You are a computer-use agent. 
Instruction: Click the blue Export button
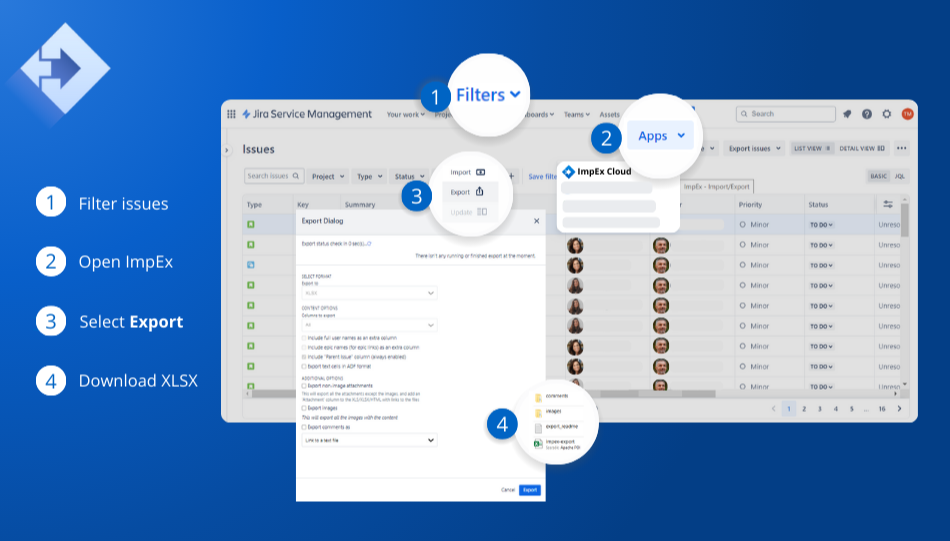(x=530, y=490)
